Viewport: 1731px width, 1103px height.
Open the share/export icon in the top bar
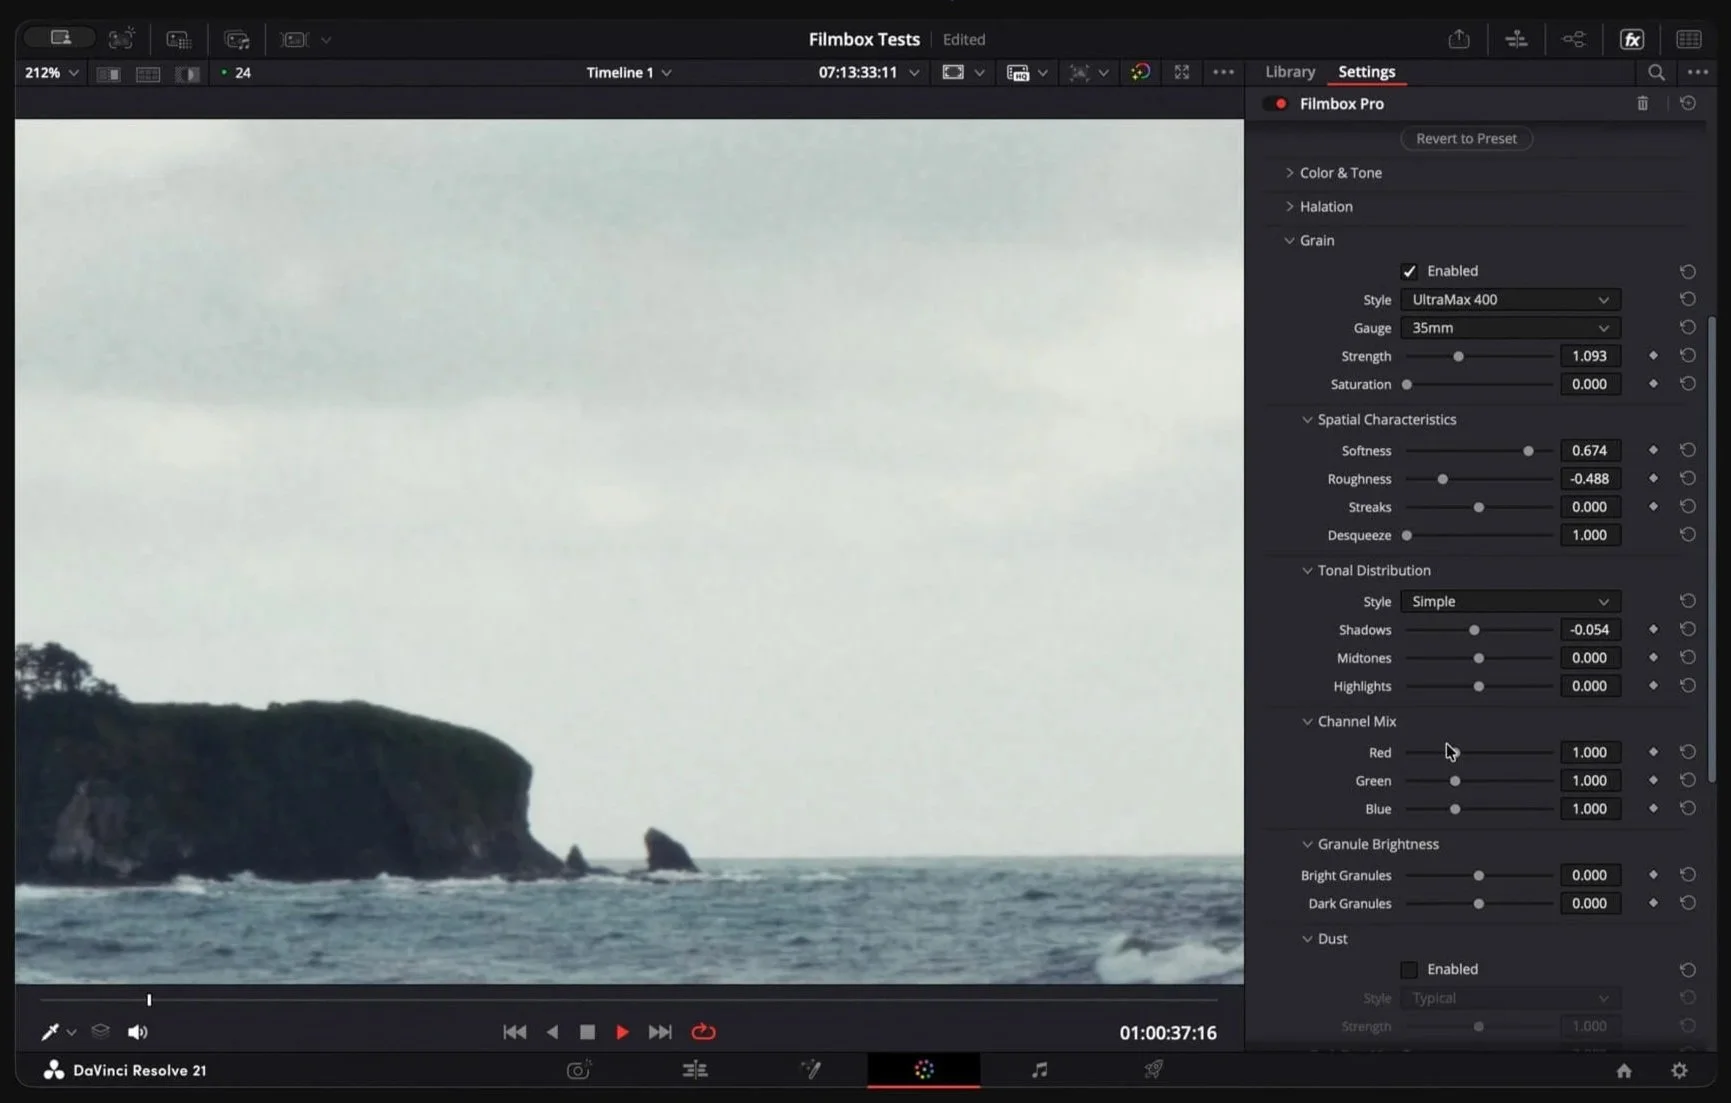click(x=1459, y=39)
